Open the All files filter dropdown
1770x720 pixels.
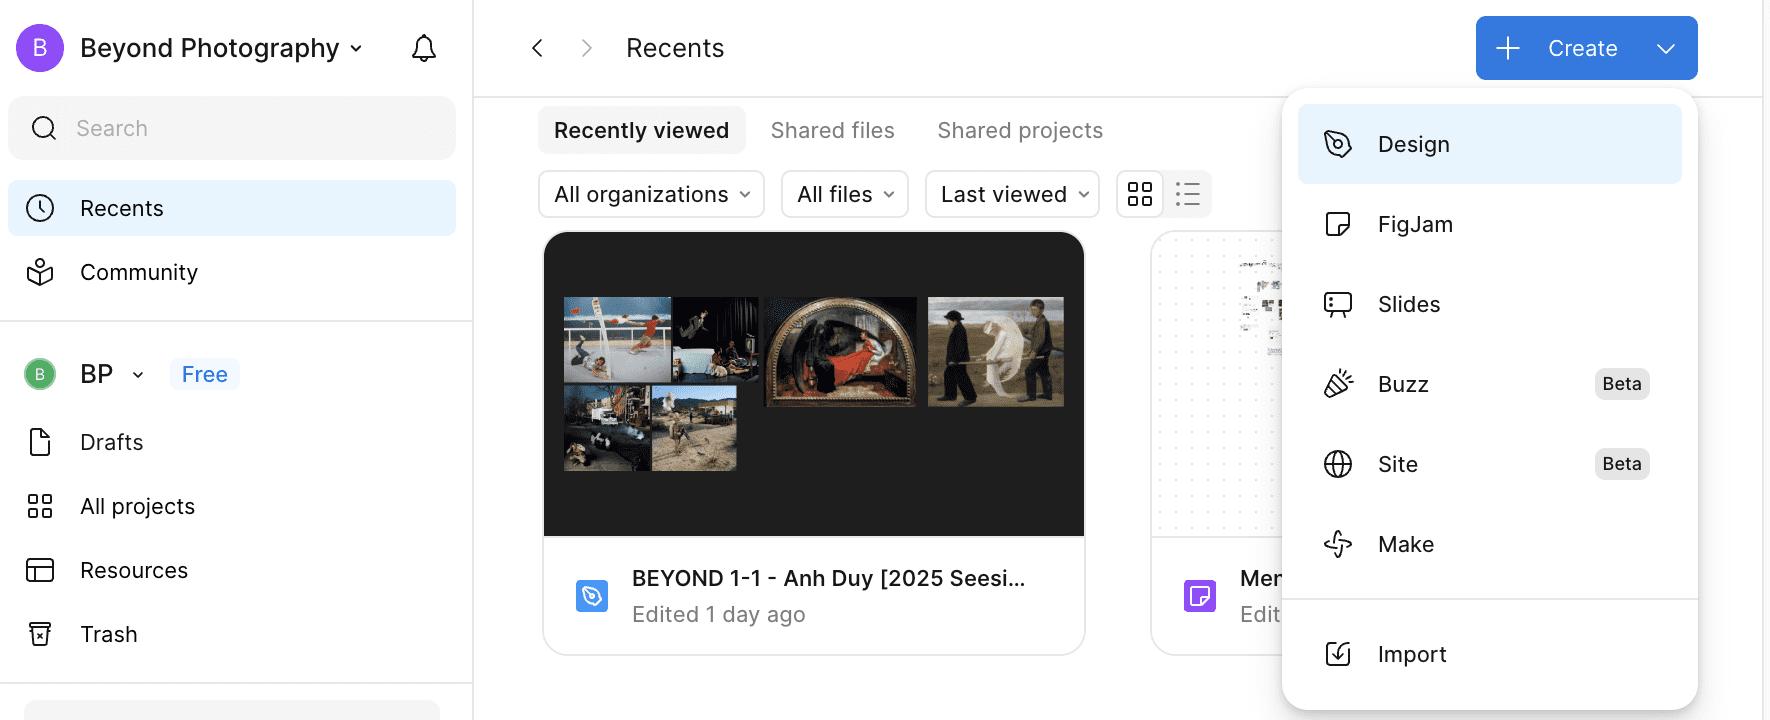[x=844, y=194]
